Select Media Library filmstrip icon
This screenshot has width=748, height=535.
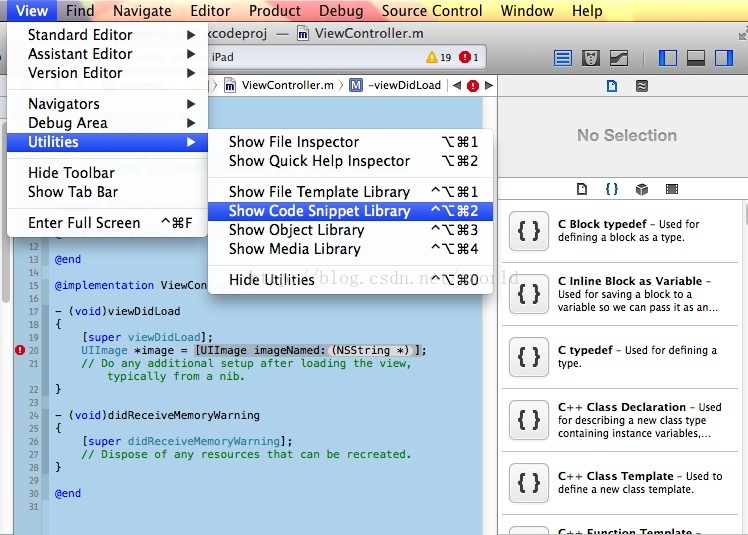pos(672,189)
